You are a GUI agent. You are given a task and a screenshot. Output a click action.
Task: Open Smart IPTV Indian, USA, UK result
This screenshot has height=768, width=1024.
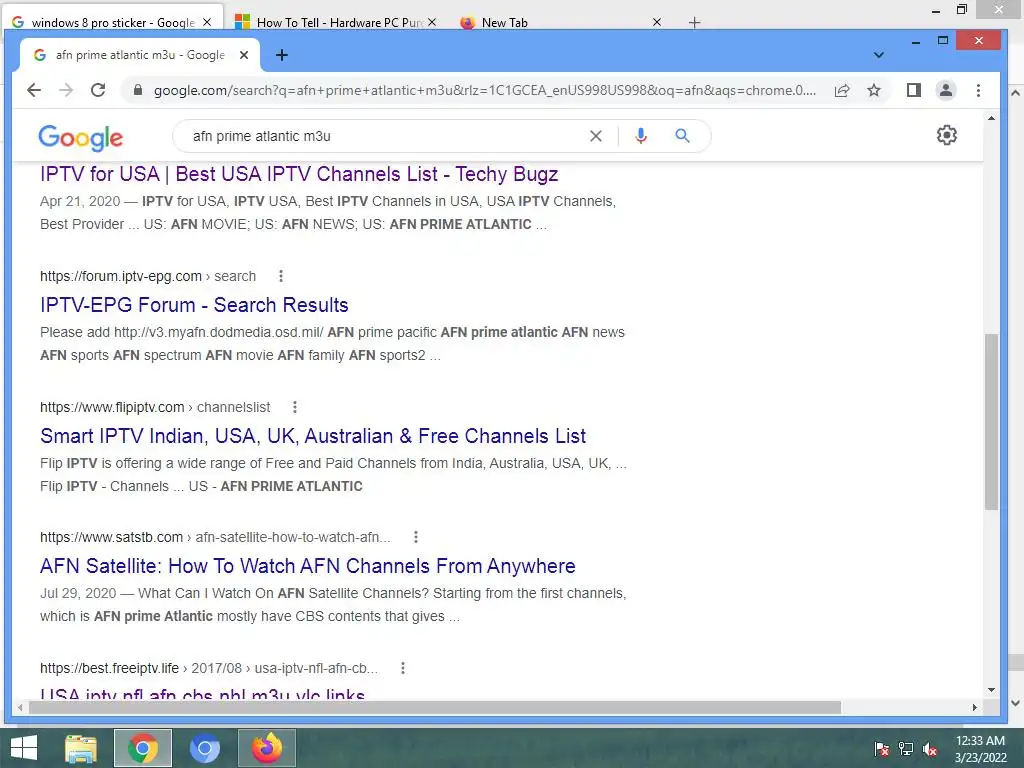[313, 436]
